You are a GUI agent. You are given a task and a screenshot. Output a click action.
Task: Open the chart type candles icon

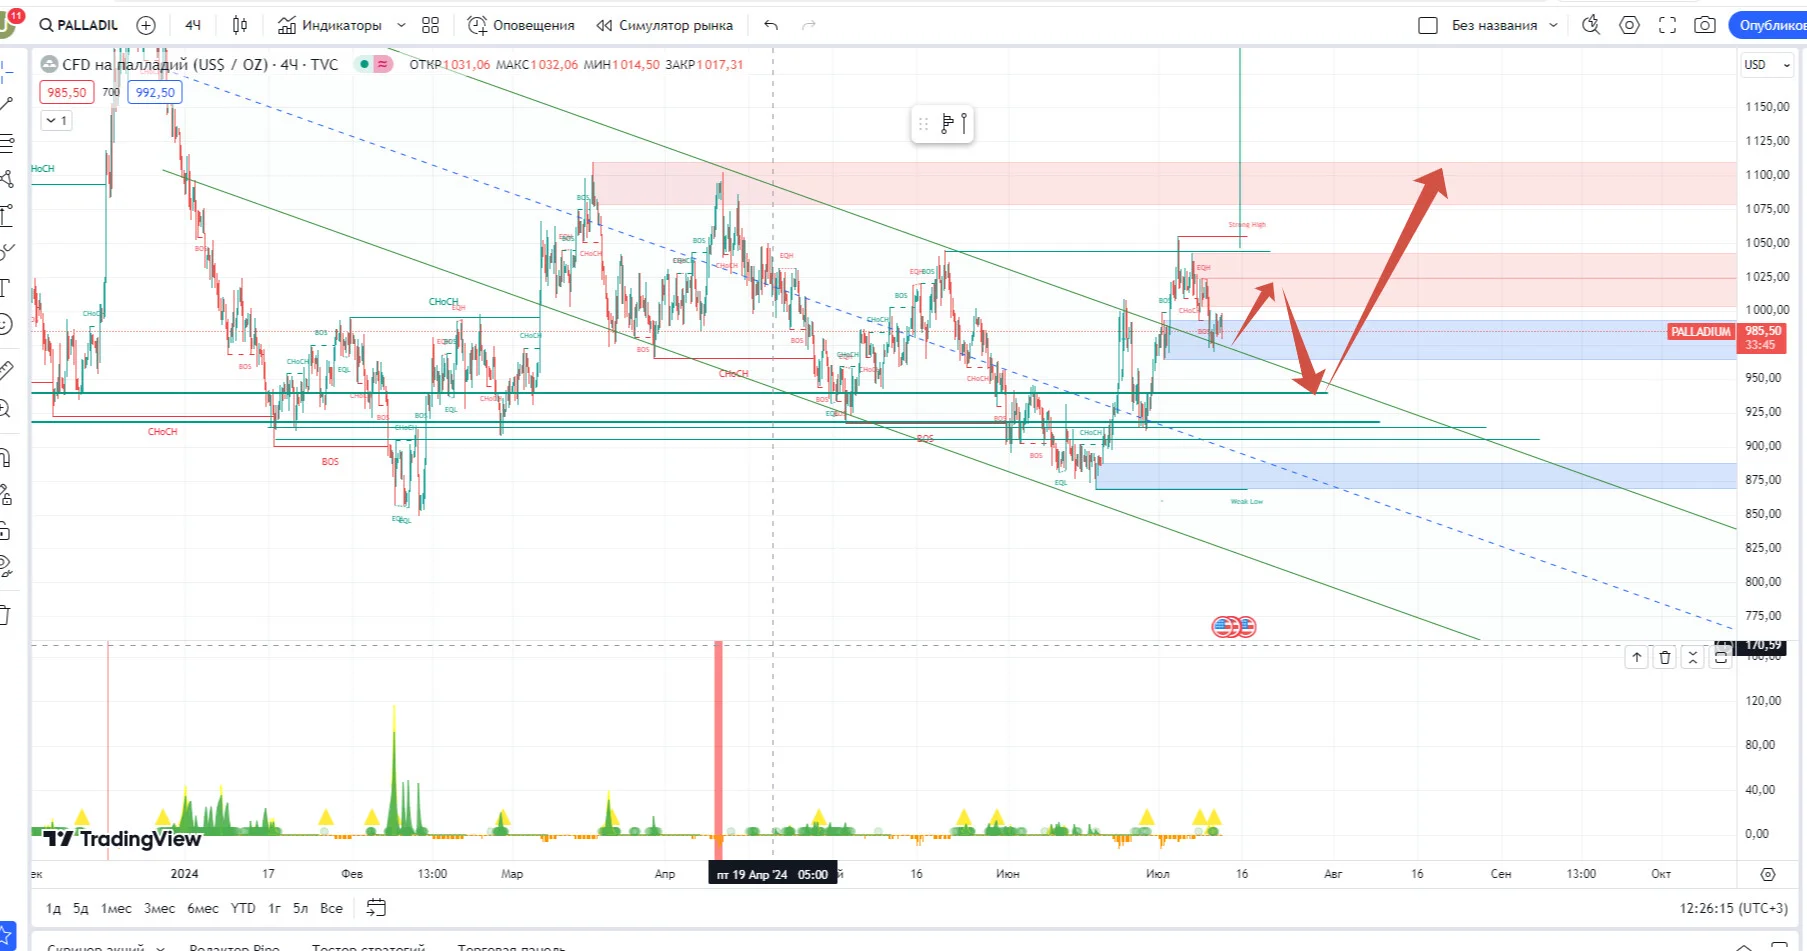click(240, 25)
